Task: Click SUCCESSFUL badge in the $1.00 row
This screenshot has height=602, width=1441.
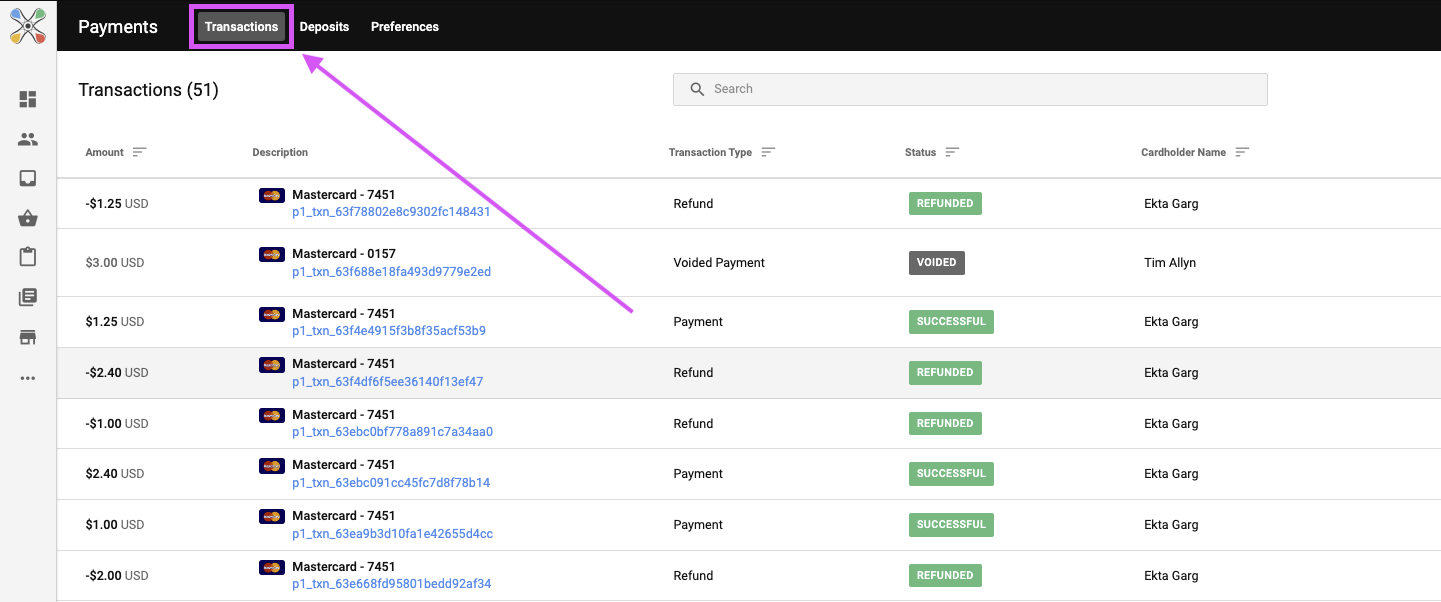Action: click(x=951, y=525)
